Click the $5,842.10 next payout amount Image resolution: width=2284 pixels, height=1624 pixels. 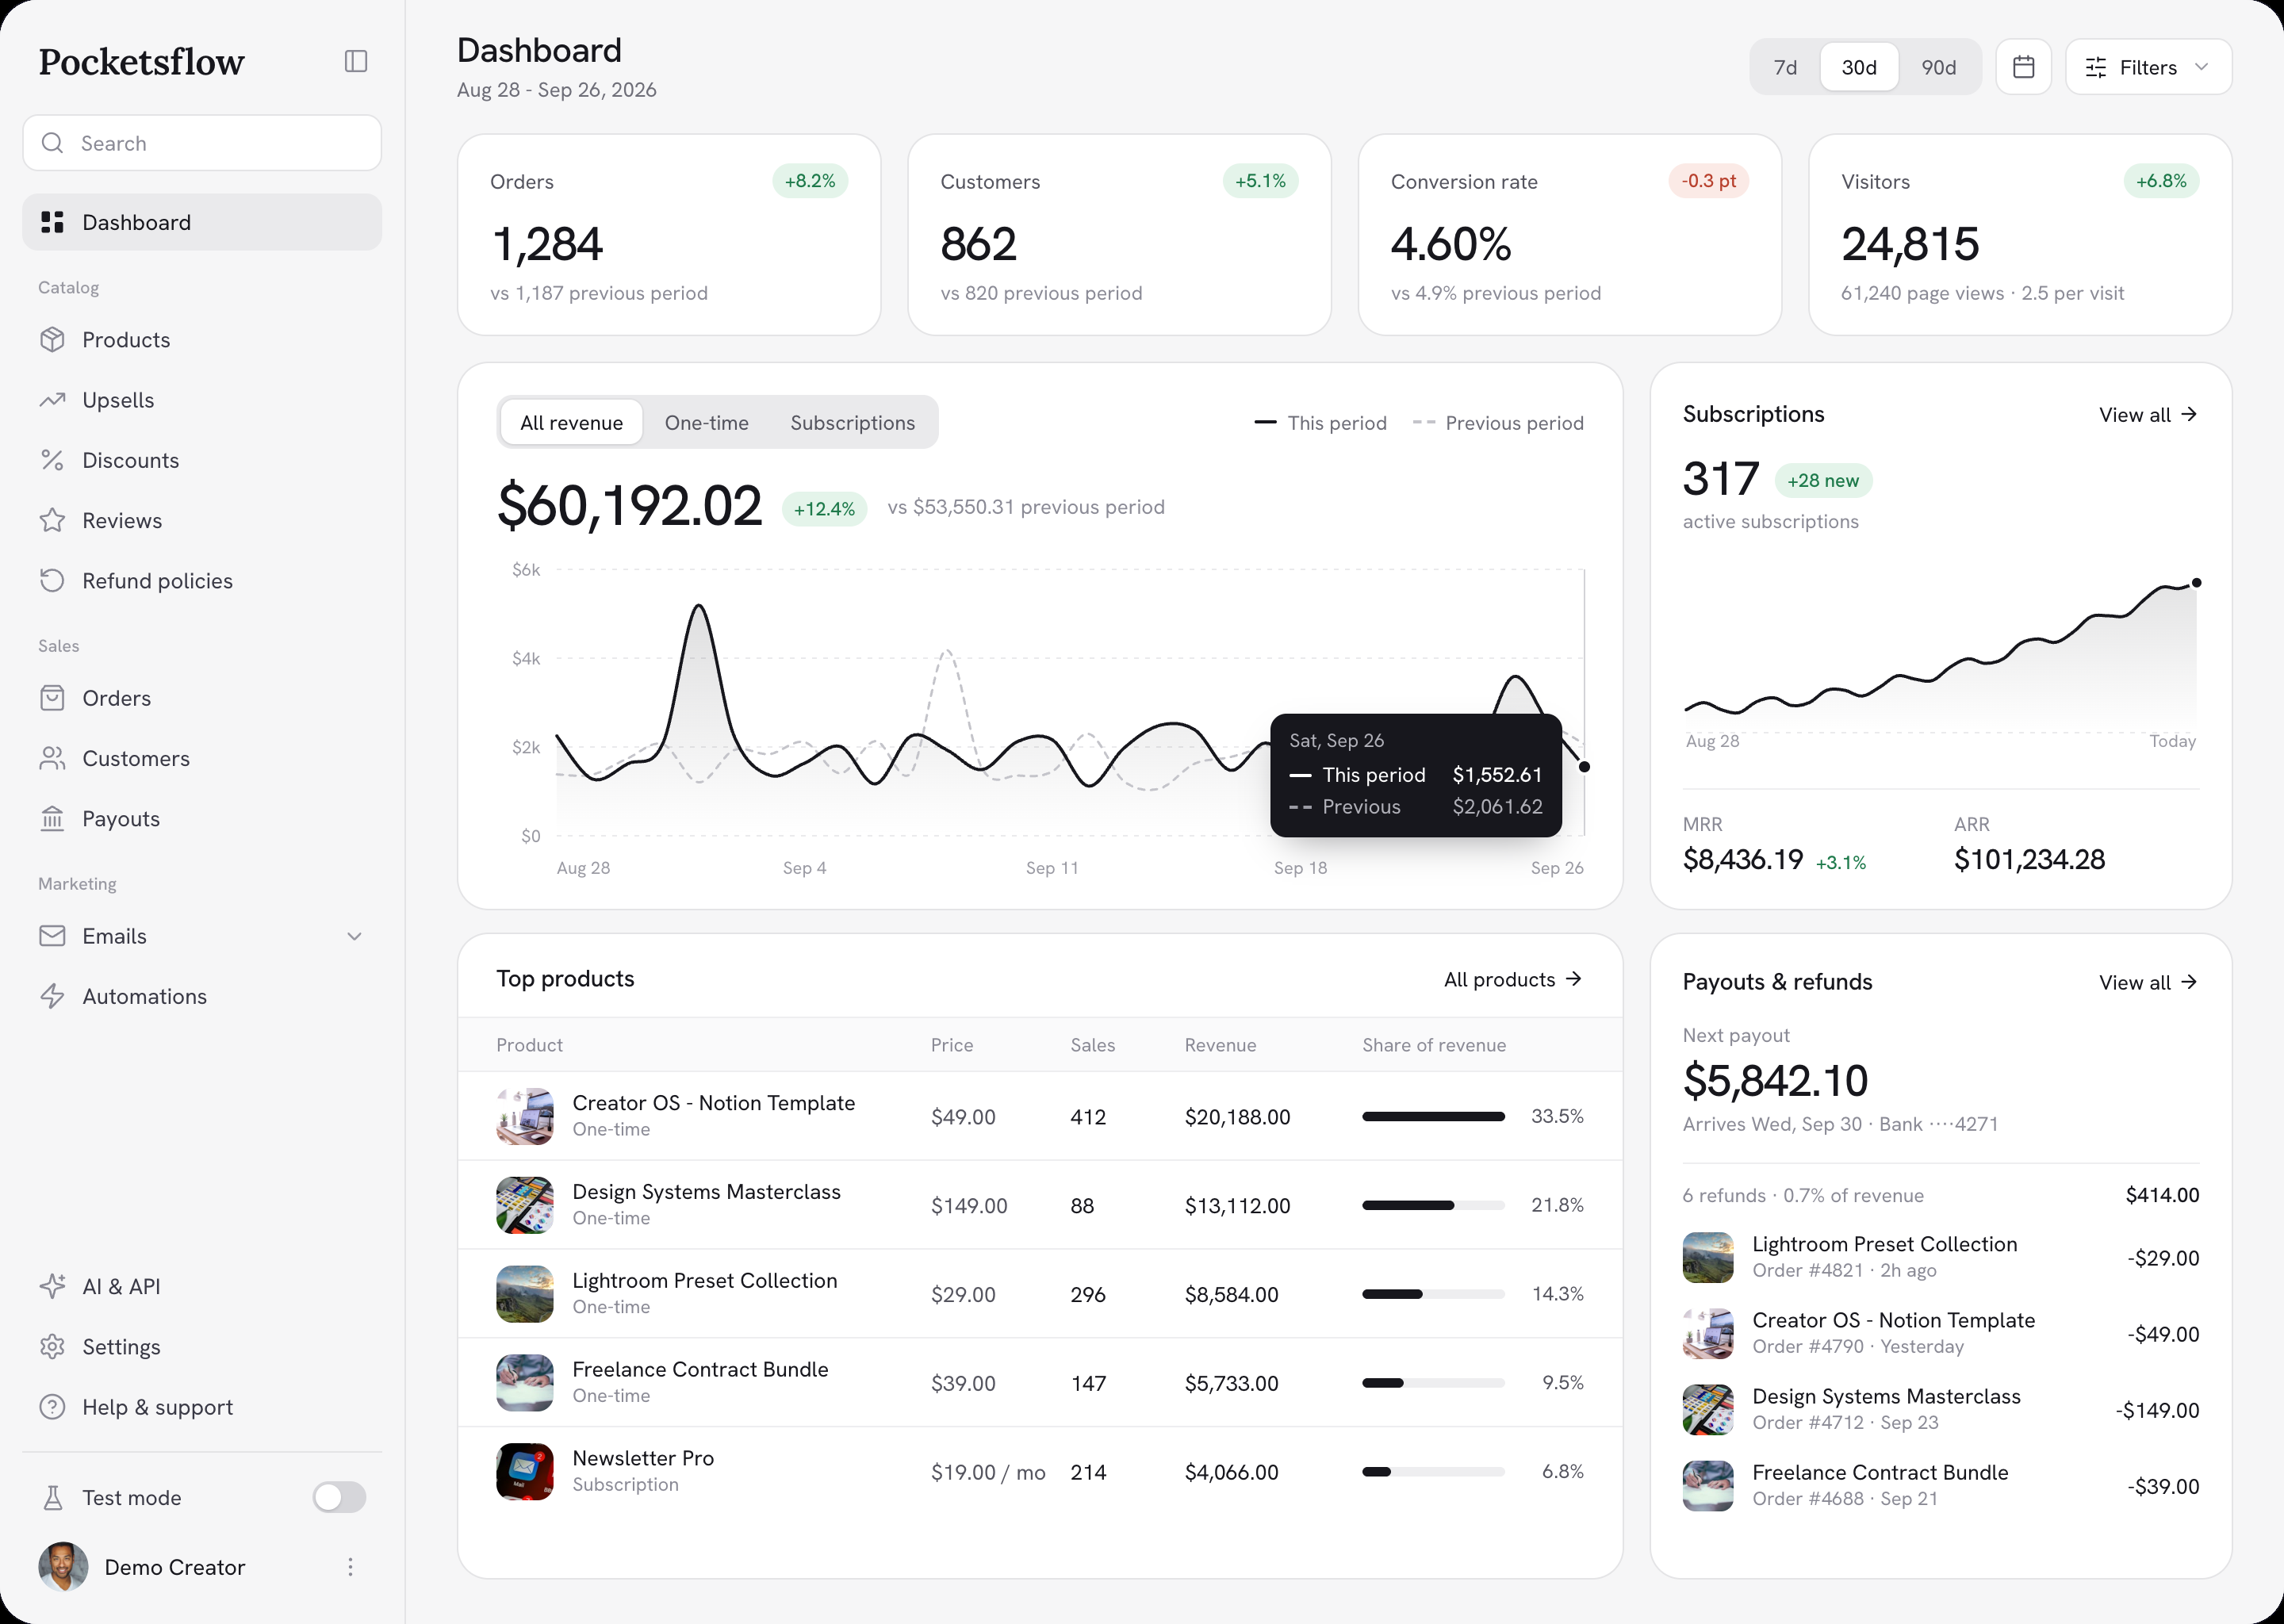pyautogui.click(x=1775, y=1081)
